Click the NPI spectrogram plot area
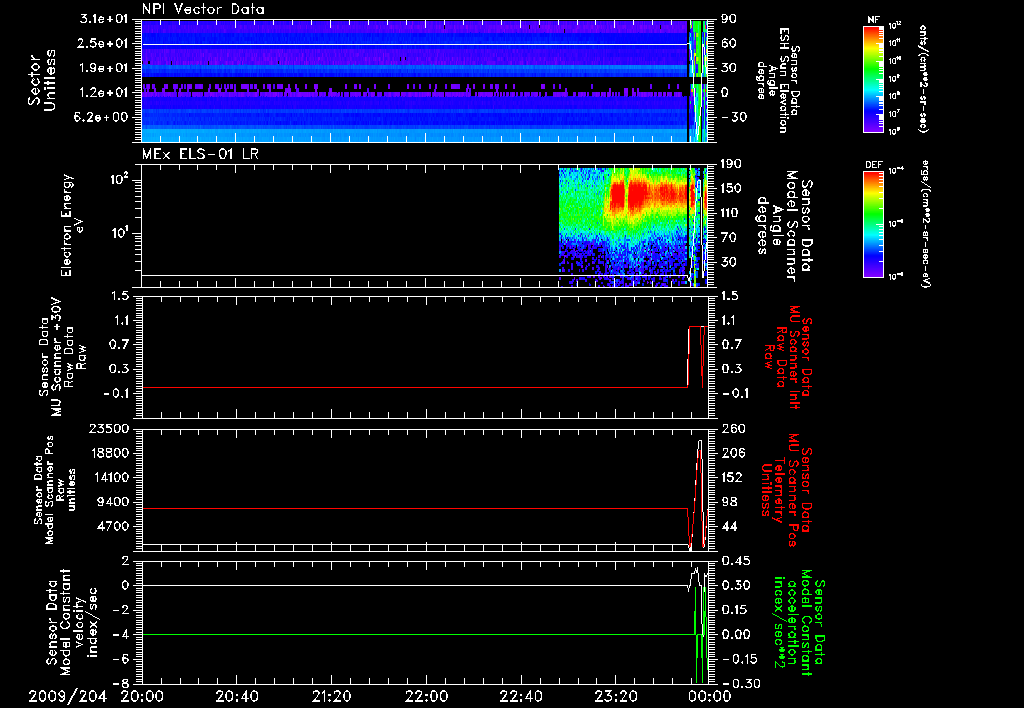 424,80
